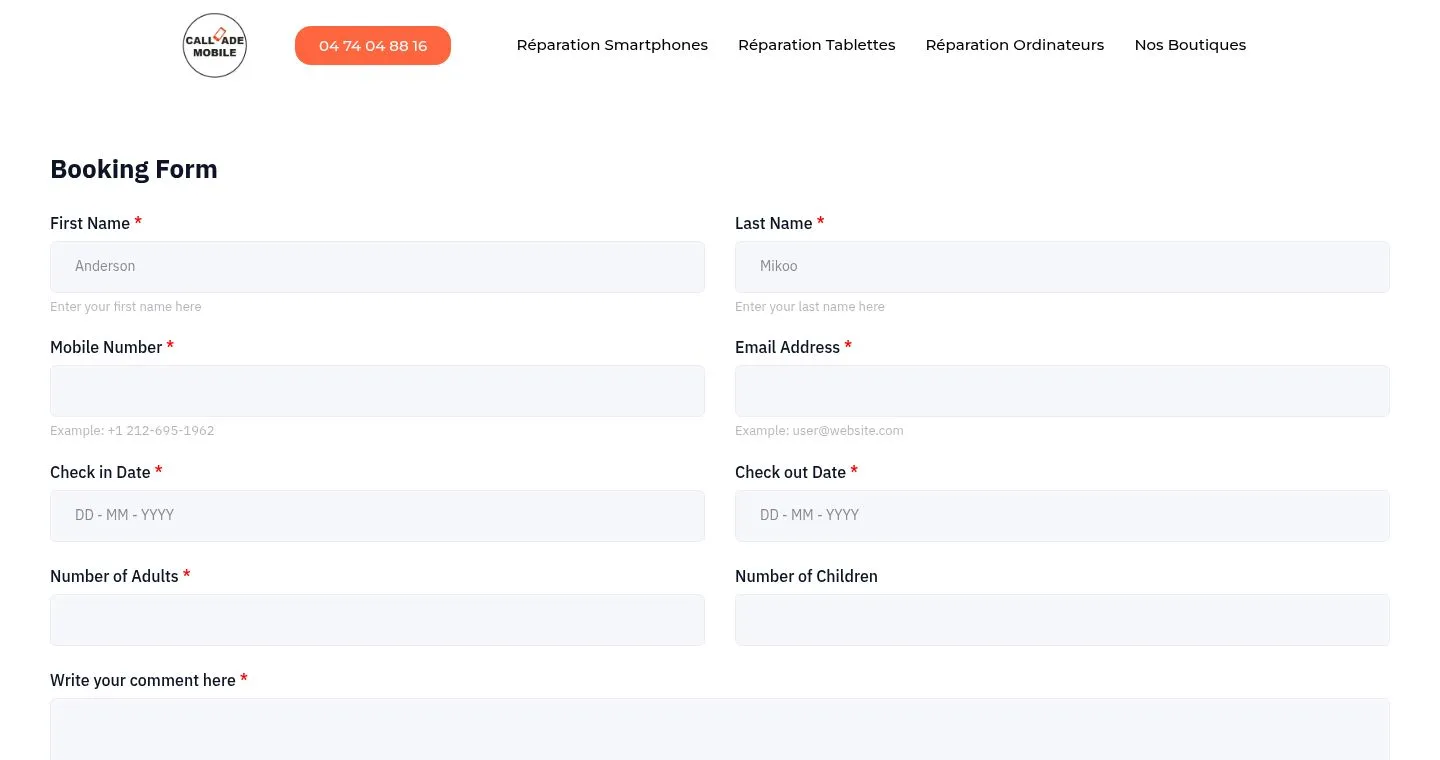Click hint 'Example: user@website.com'
This screenshot has height=760, width=1440.
tap(819, 431)
